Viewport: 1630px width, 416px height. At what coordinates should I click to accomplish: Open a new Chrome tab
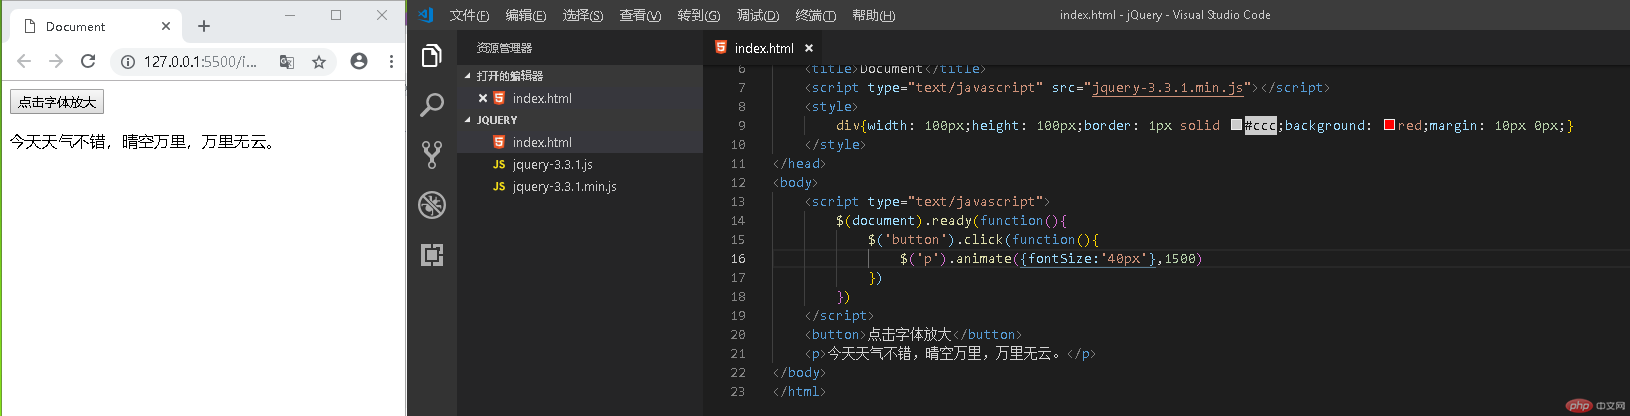click(204, 26)
